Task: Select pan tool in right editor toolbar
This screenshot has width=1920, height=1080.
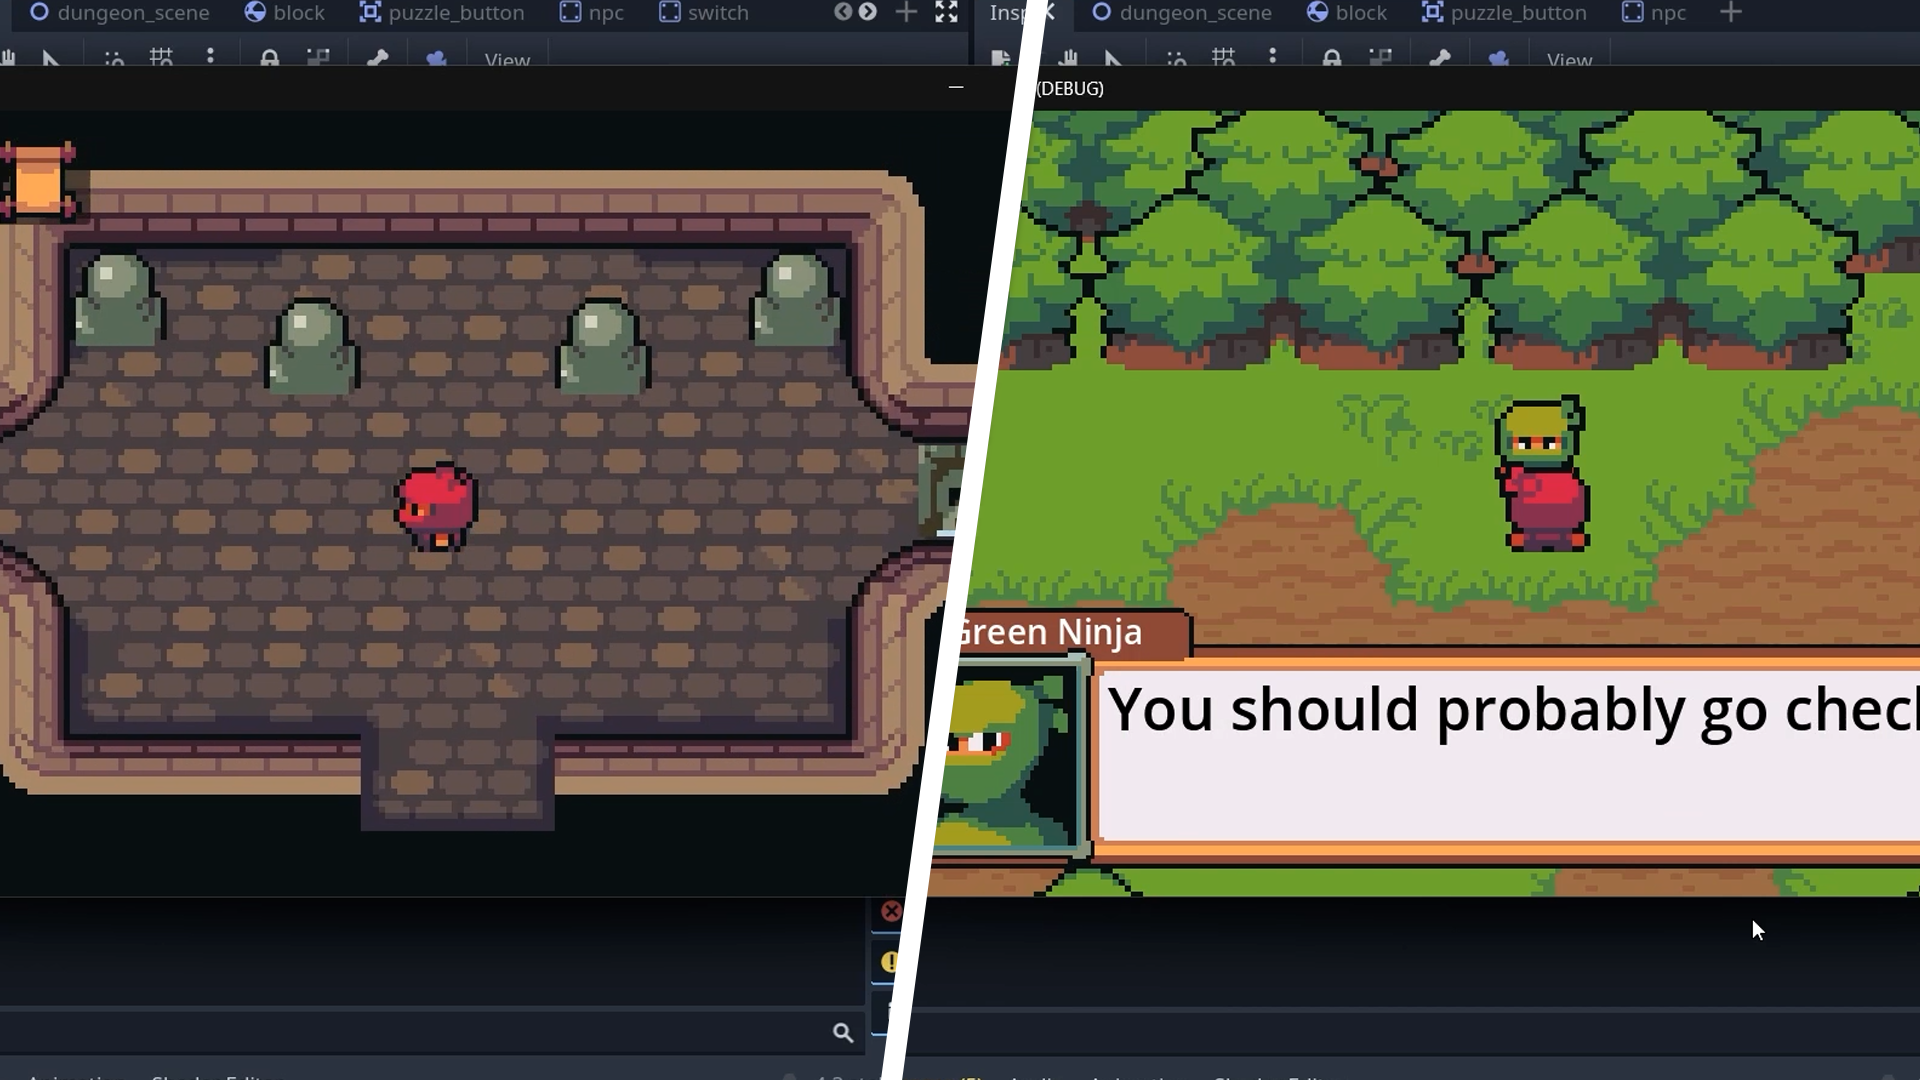Action: tap(1069, 59)
